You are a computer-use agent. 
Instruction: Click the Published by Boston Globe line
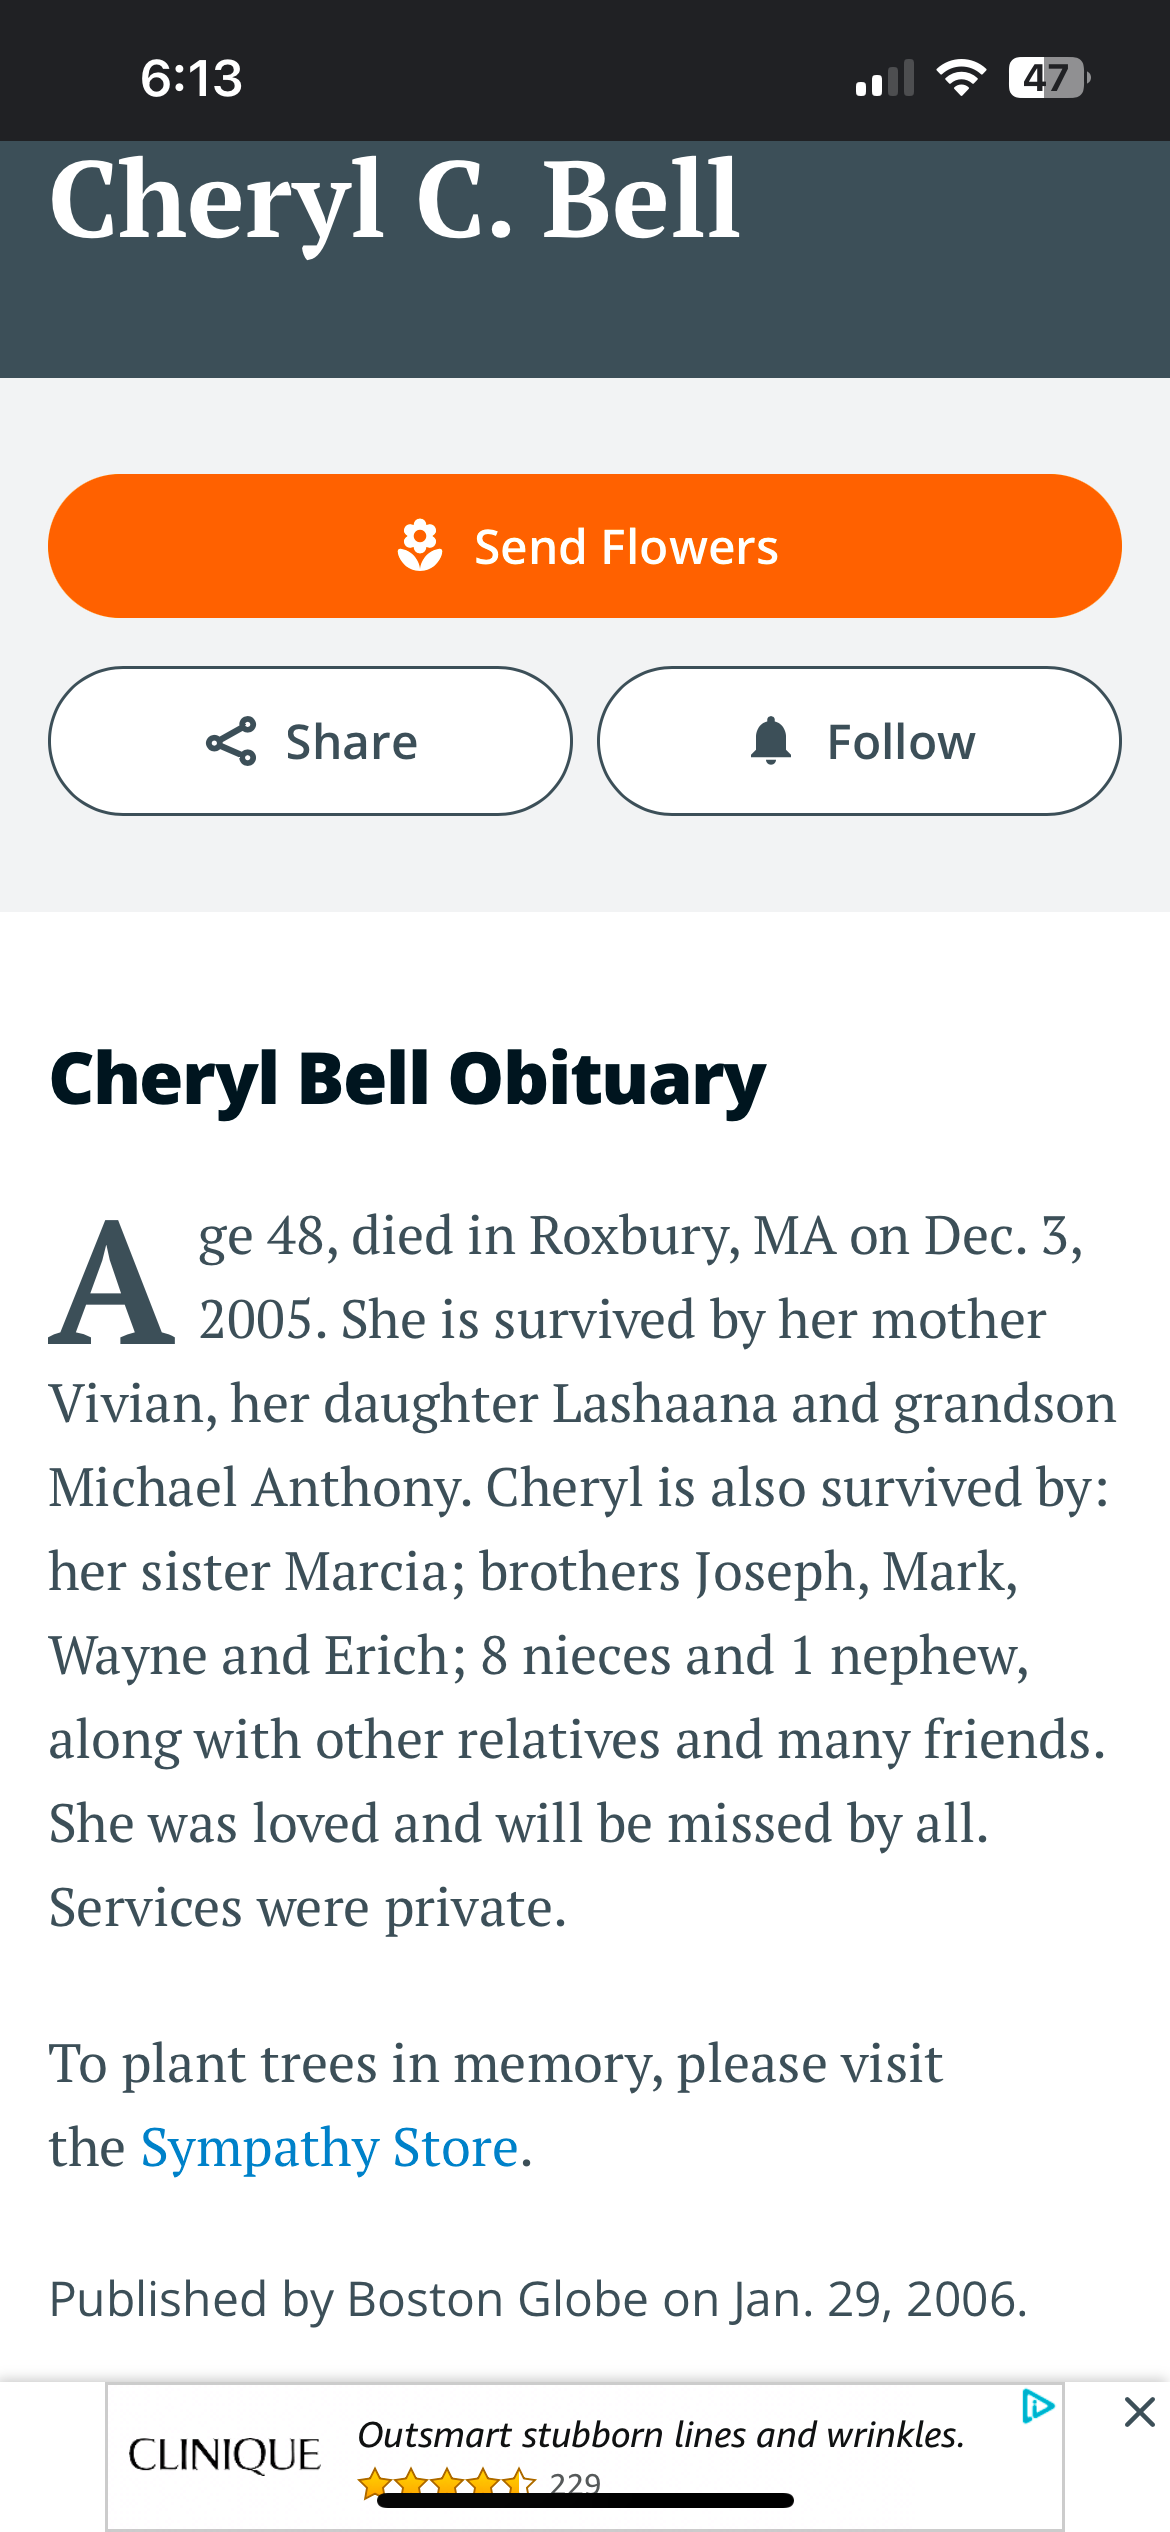pyautogui.click(x=538, y=2299)
